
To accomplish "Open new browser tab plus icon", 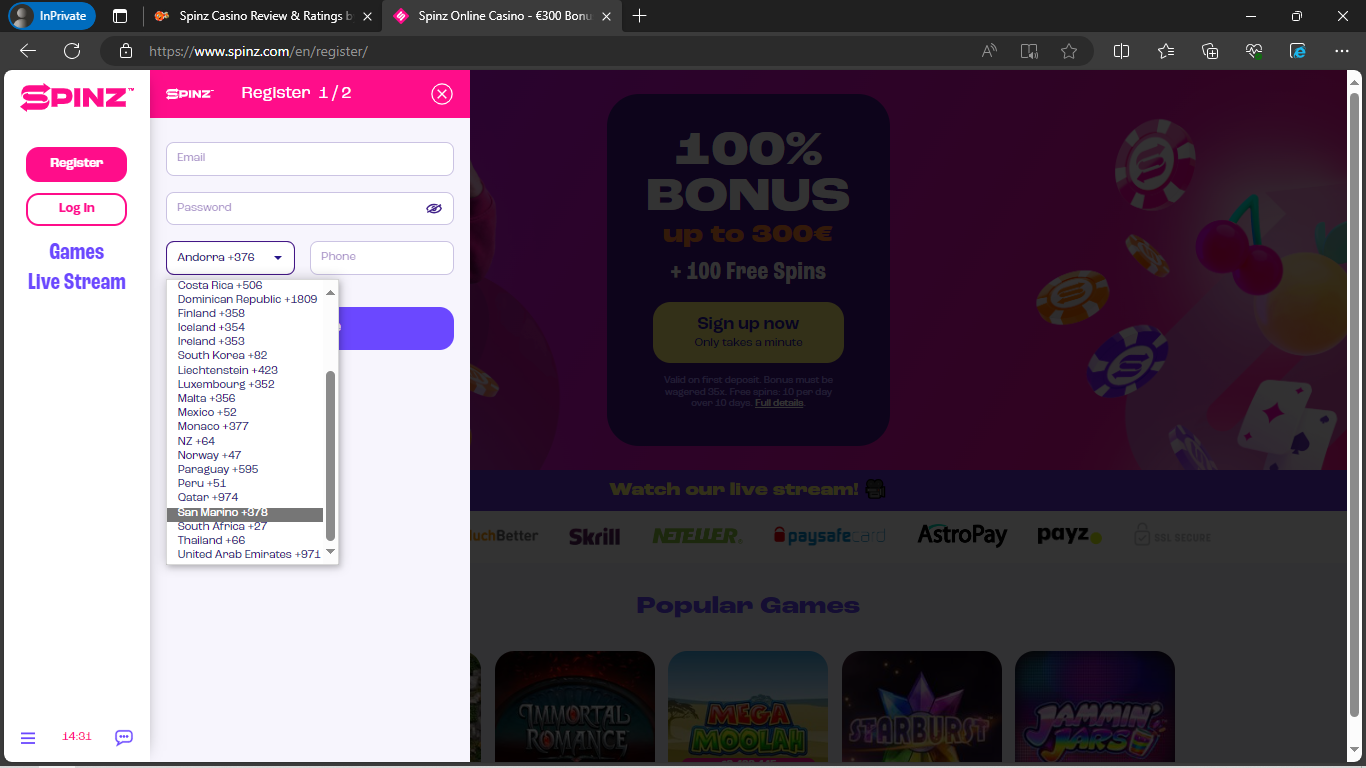I will click(x=640, y=16).
